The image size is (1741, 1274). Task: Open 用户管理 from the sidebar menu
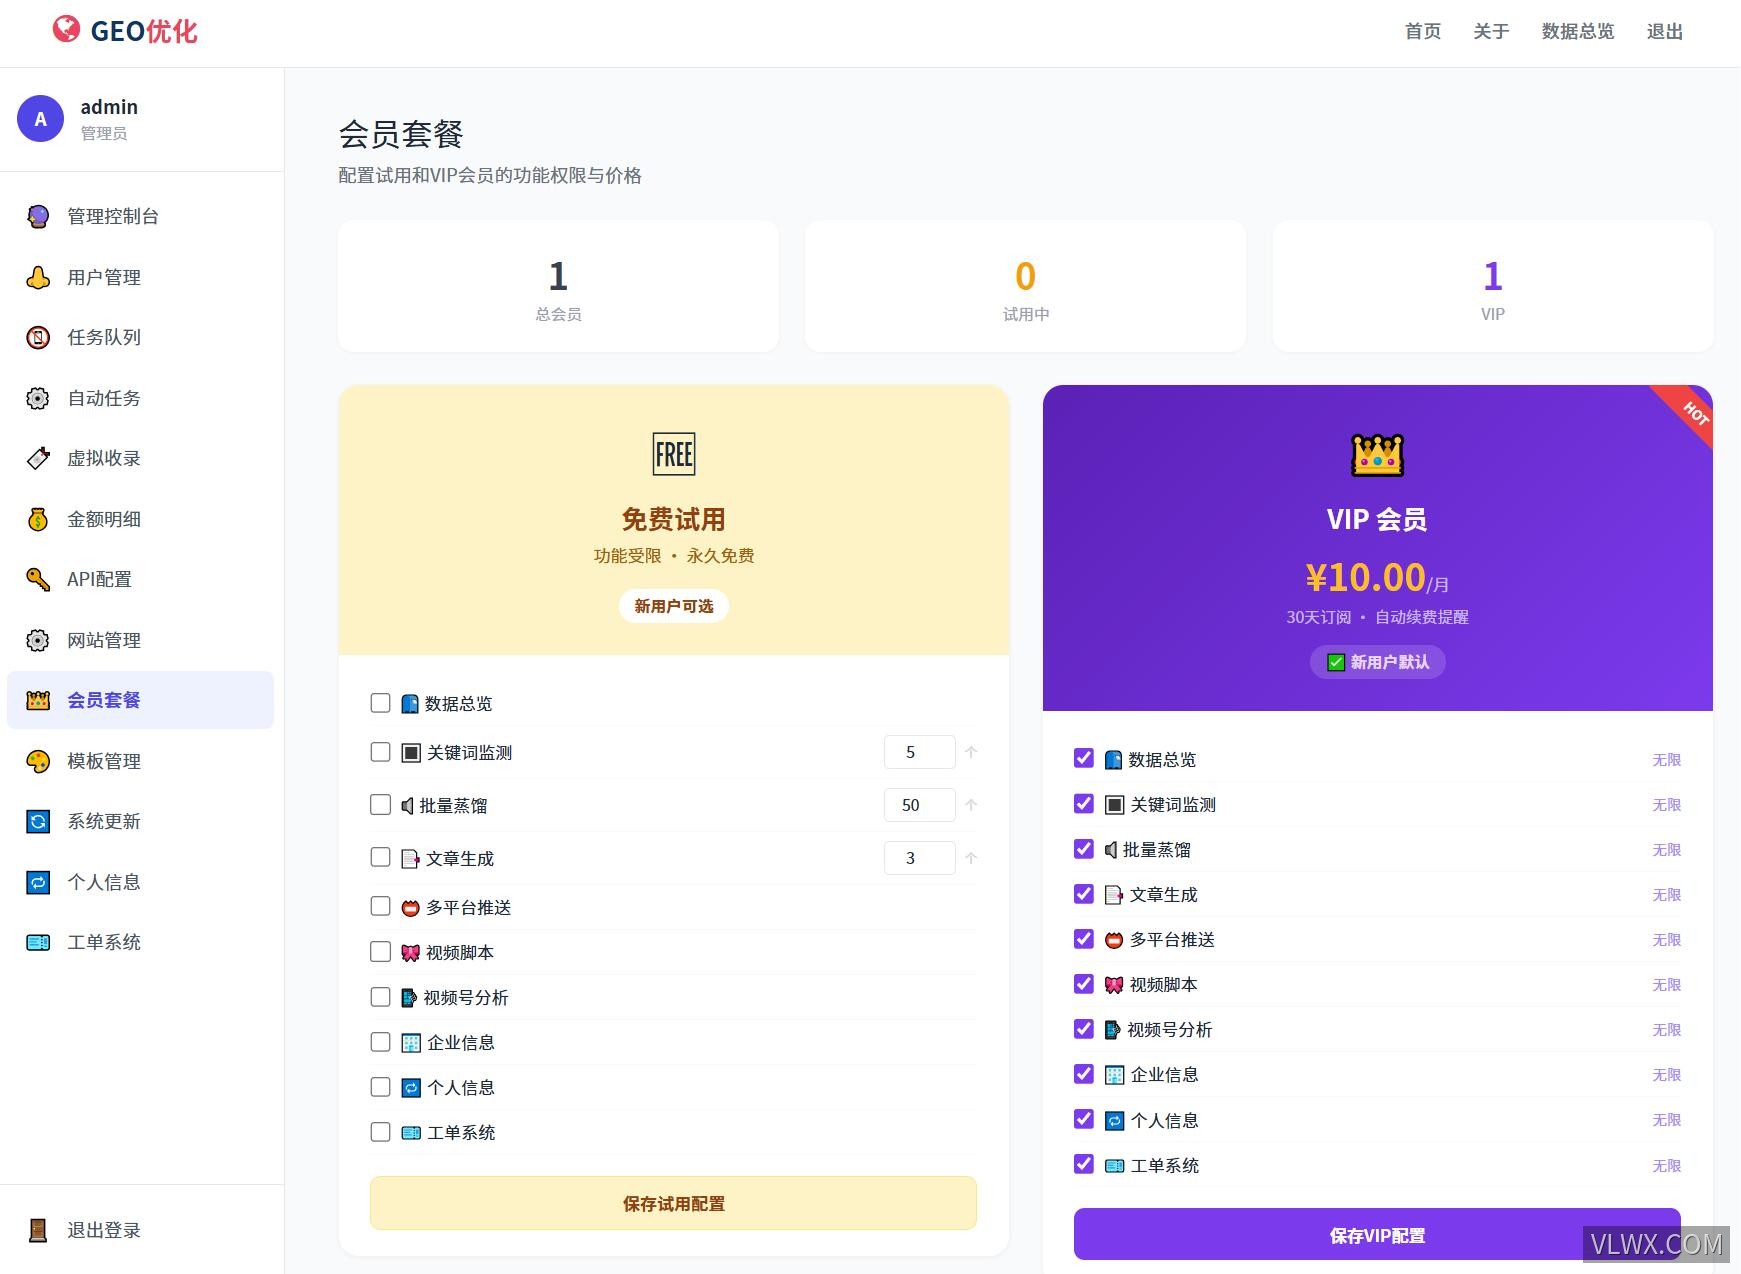(x=140, y=277)
